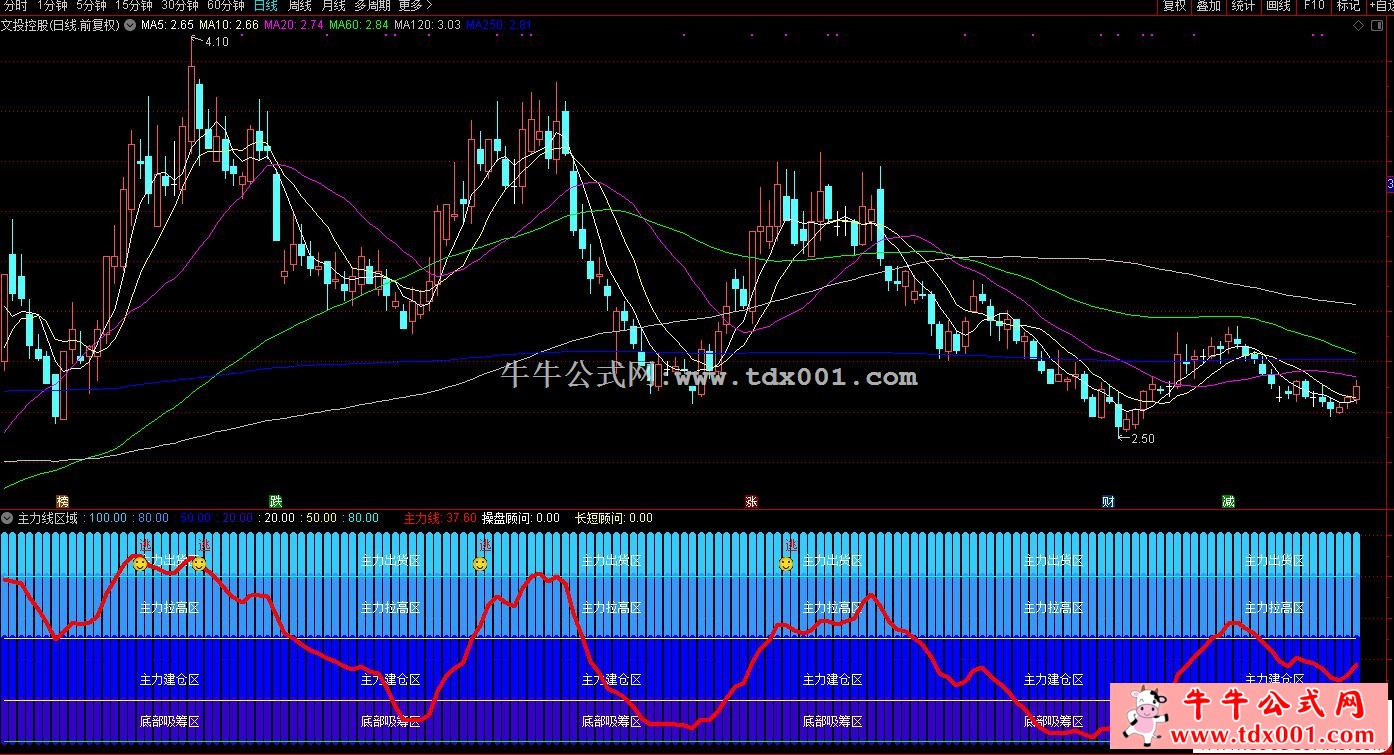
Task: Select the 30分钟 period tab
Action: point(180,6)
